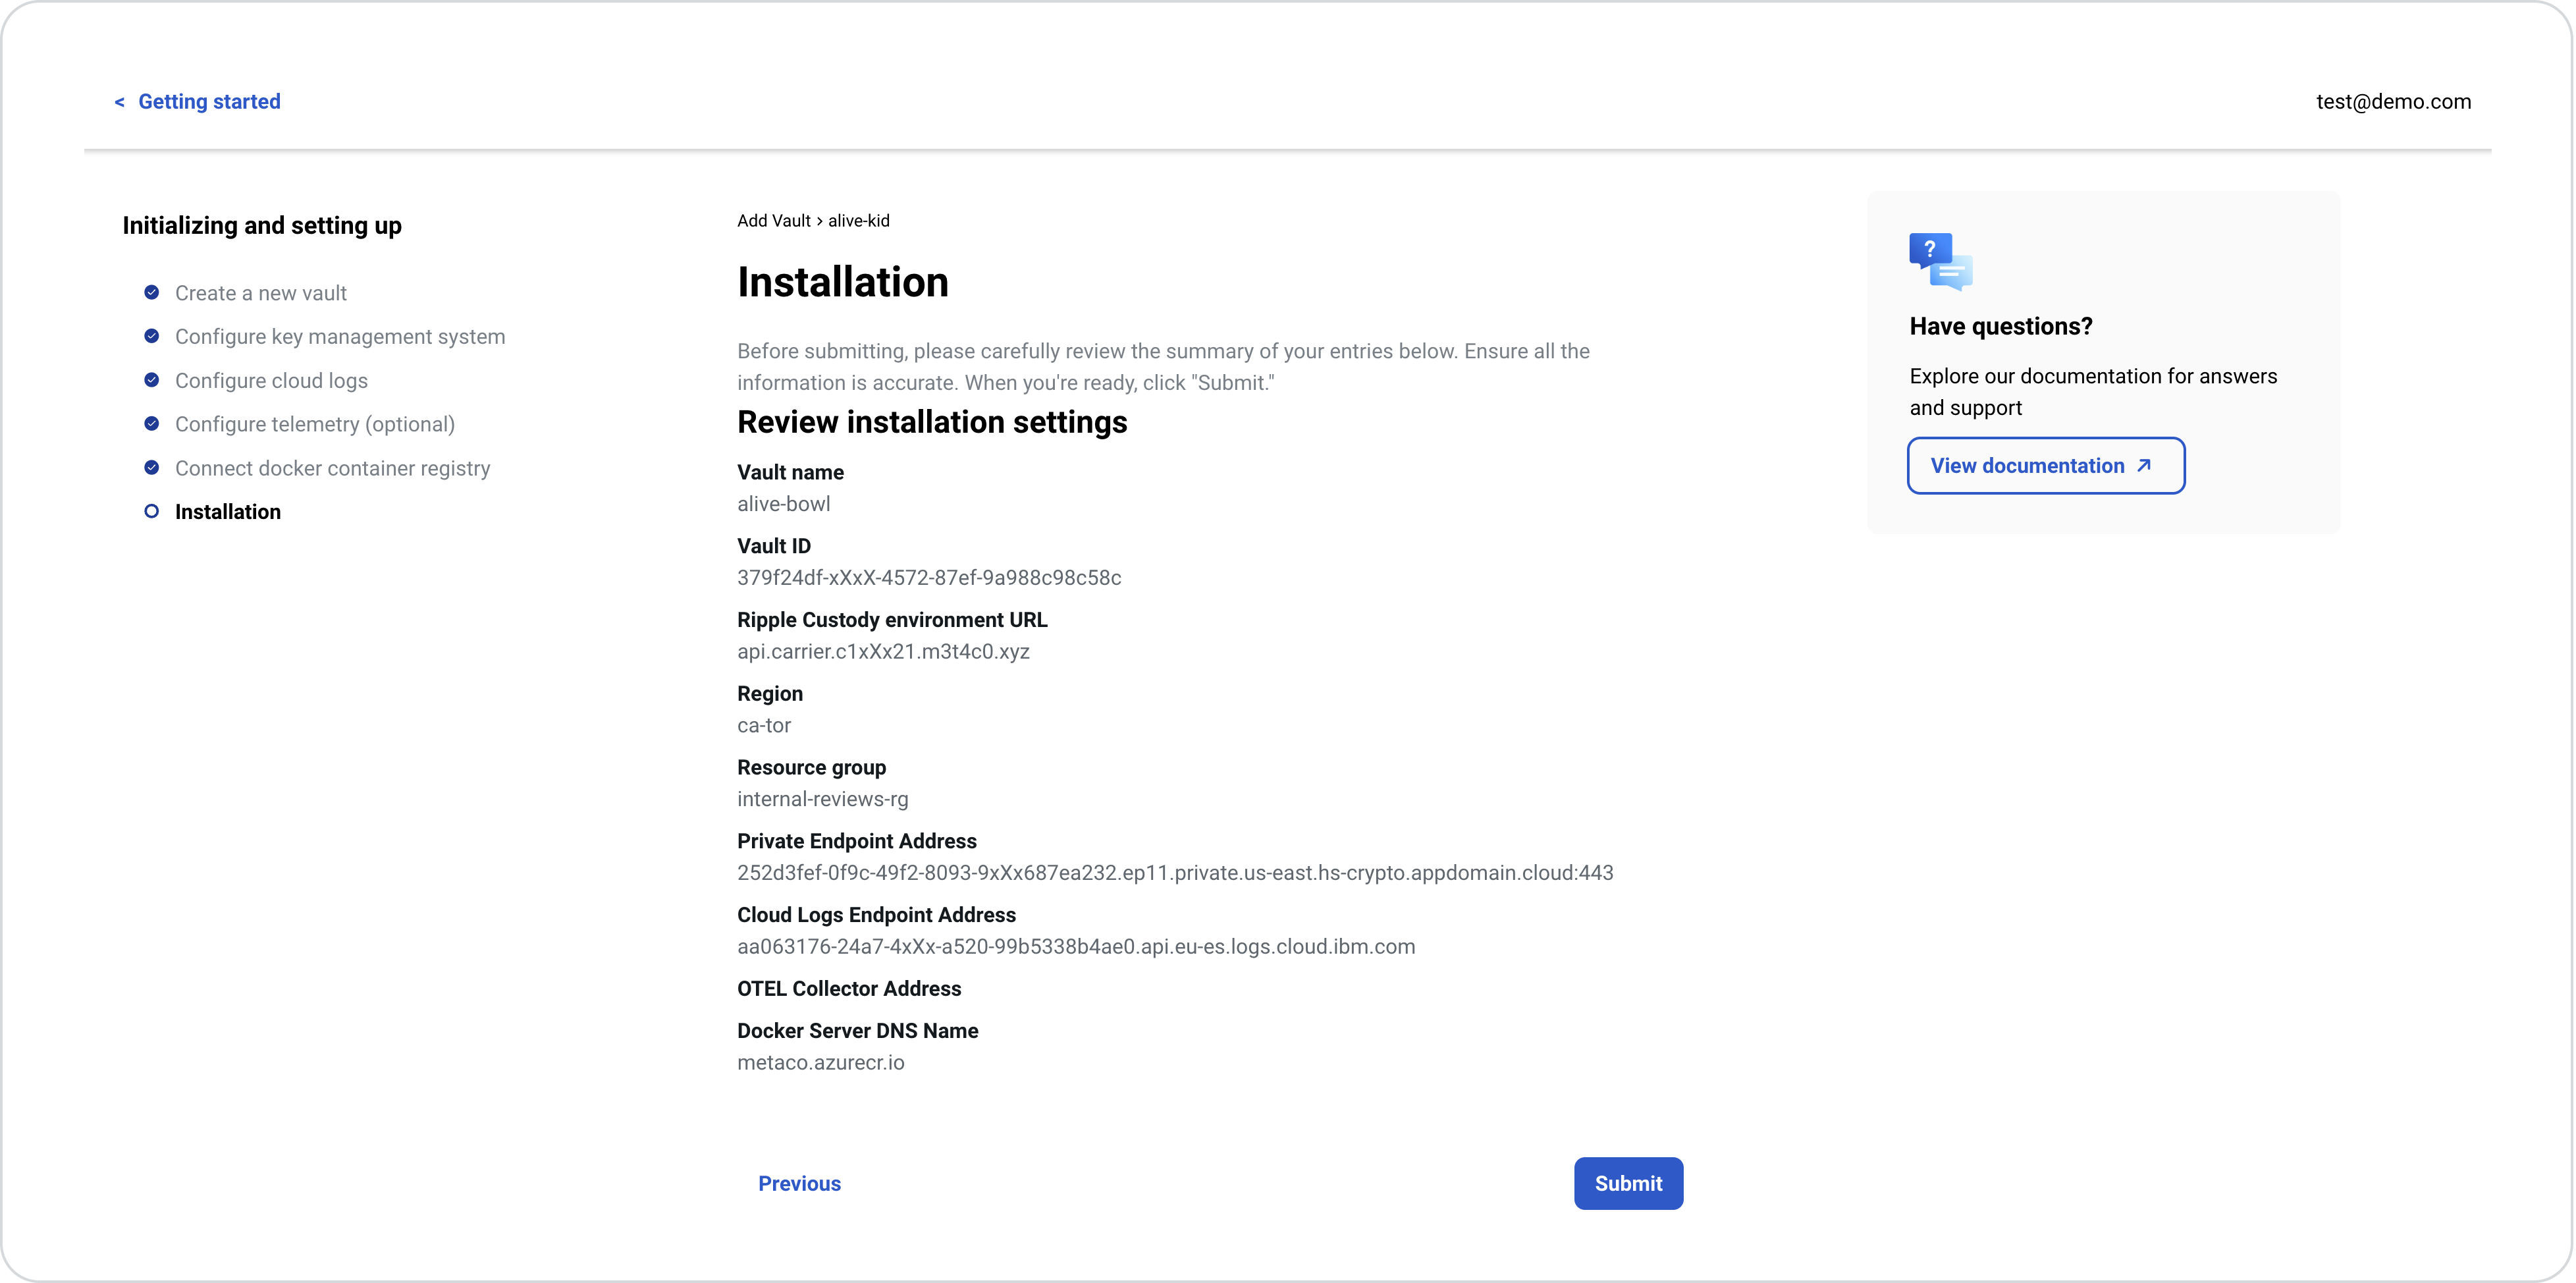
Task: Click the Resource group label
Action: [811, 768]
